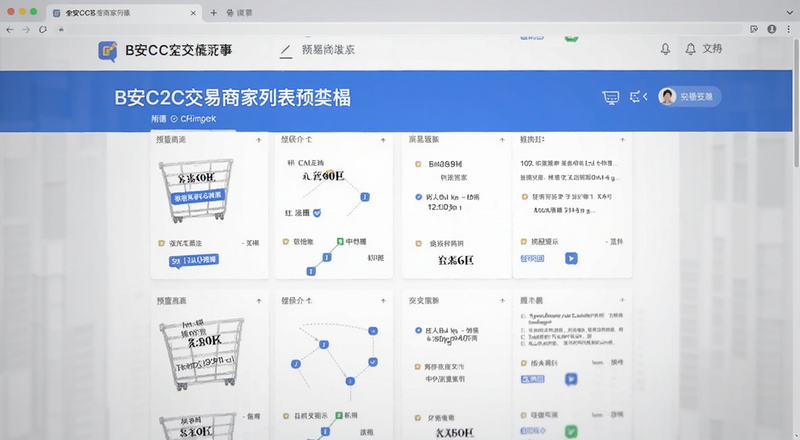
Task: Select the blue radio dot in second-row third card
Action: coord(418,330)
